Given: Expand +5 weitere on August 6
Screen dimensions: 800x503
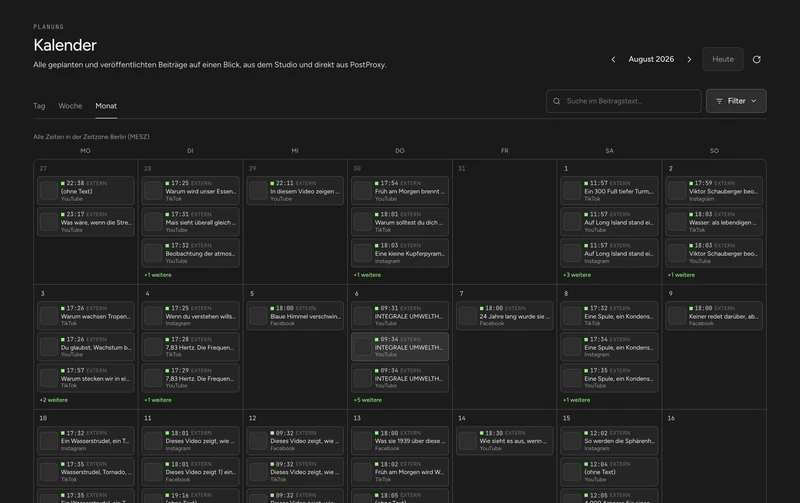Looking at the screenshot, I should coord(368,400).
